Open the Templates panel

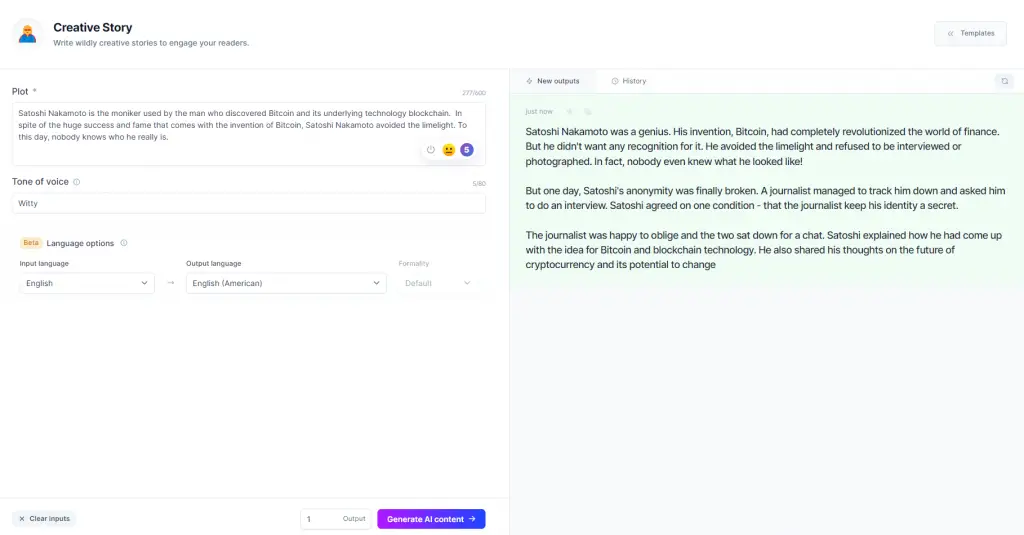coord(970,33)
